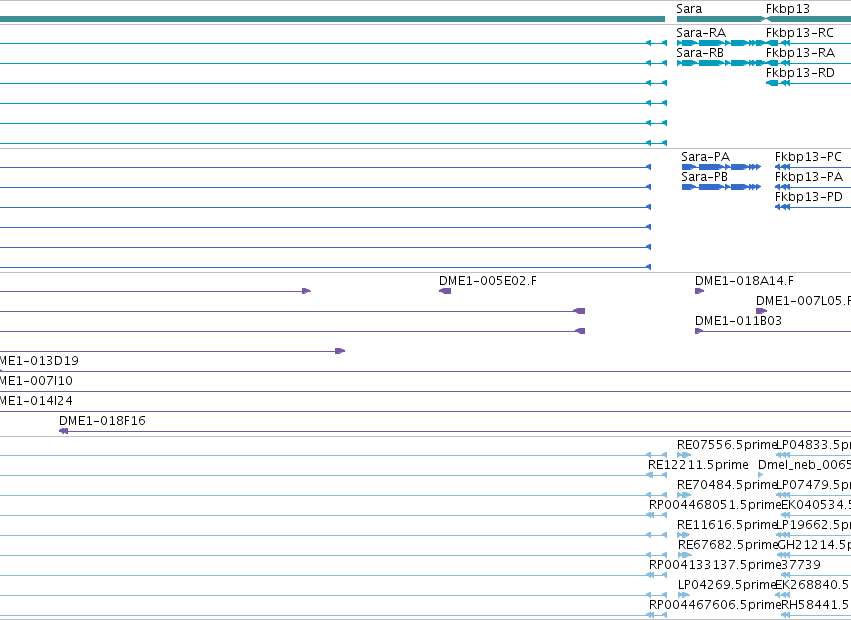Viewport: 851px width, 620px height.
Task: Select the RE07556.5prime EST label
Action: point(727,445)
